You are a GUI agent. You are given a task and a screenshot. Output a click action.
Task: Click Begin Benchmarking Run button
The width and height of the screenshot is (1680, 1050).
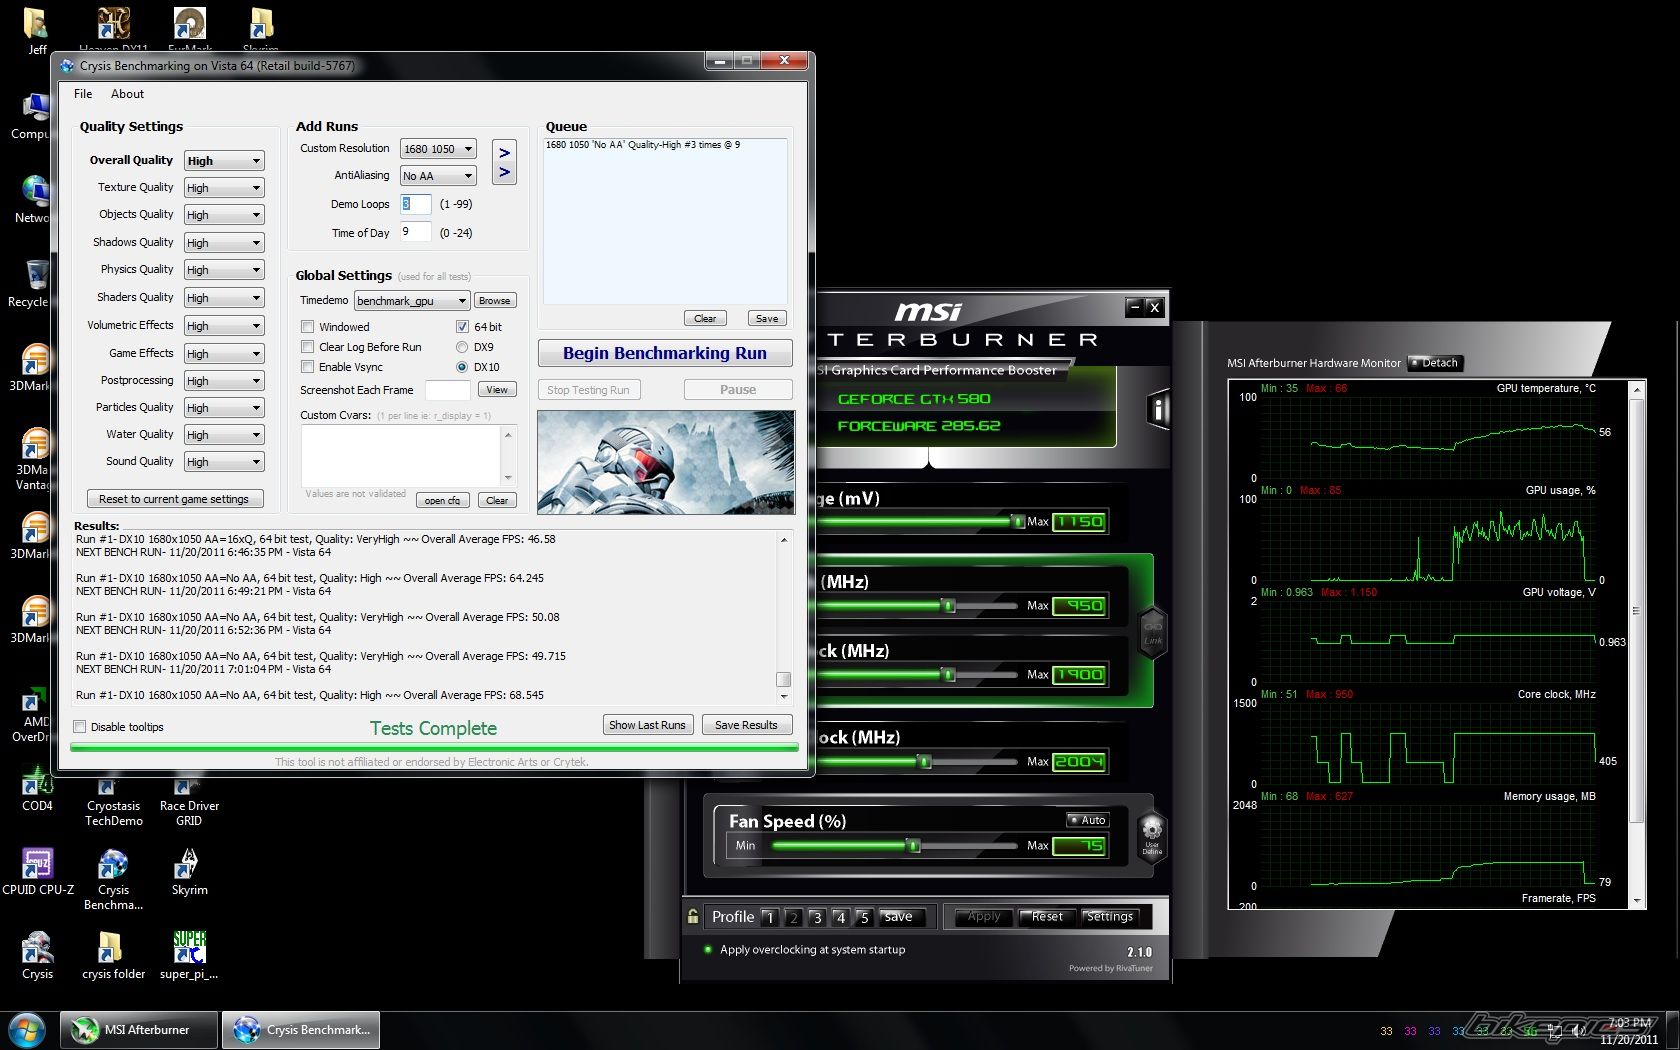click(x=665, y=353)
